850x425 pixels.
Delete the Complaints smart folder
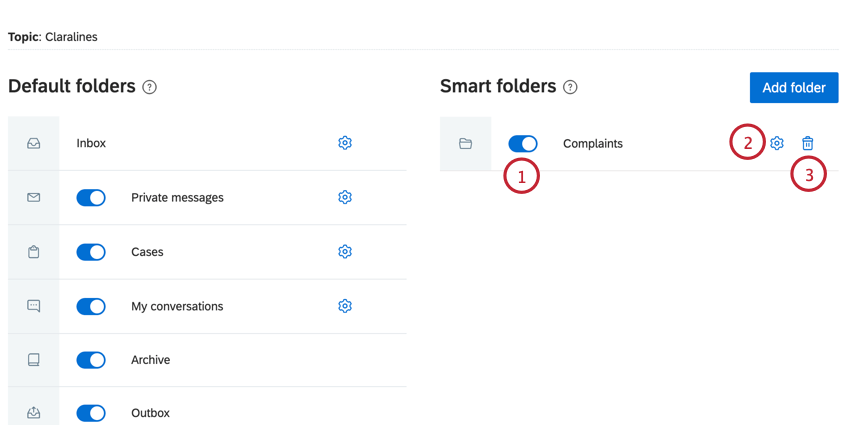click(808, 143)
